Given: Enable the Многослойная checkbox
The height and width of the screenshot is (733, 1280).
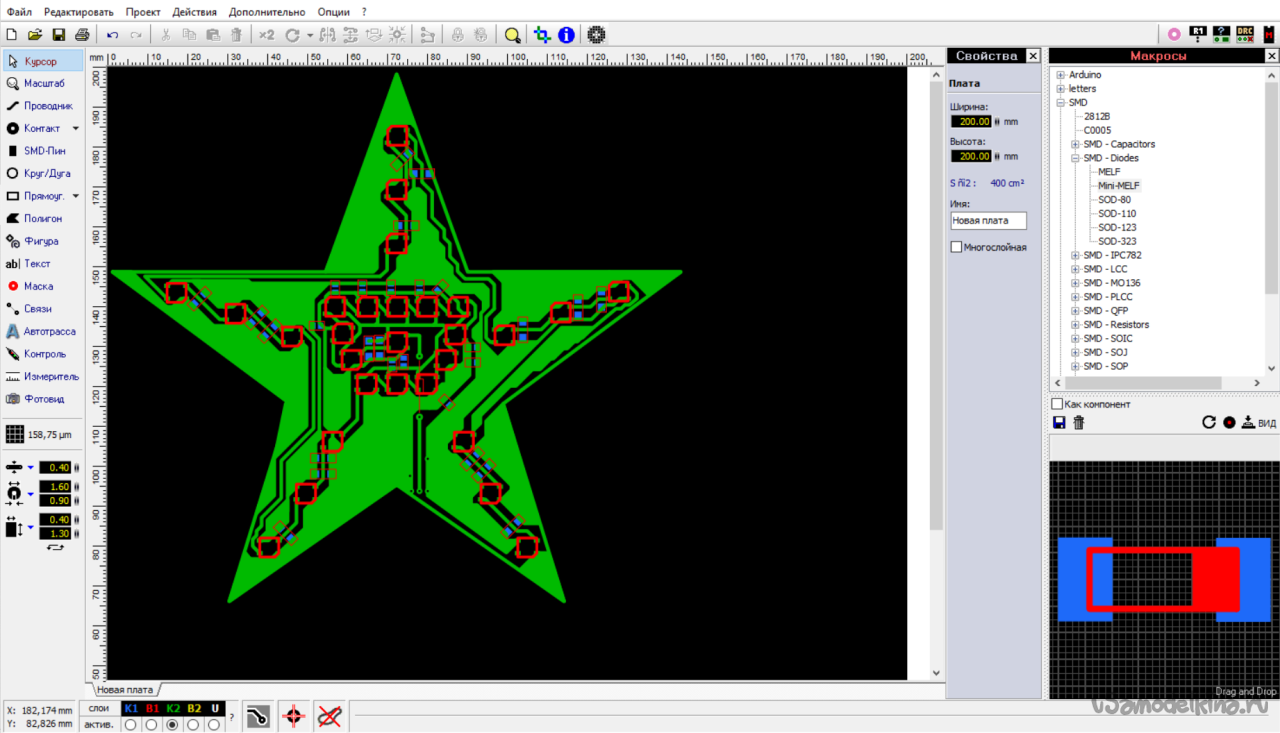Looking at the screenshot, I should [x=956, y=247].
